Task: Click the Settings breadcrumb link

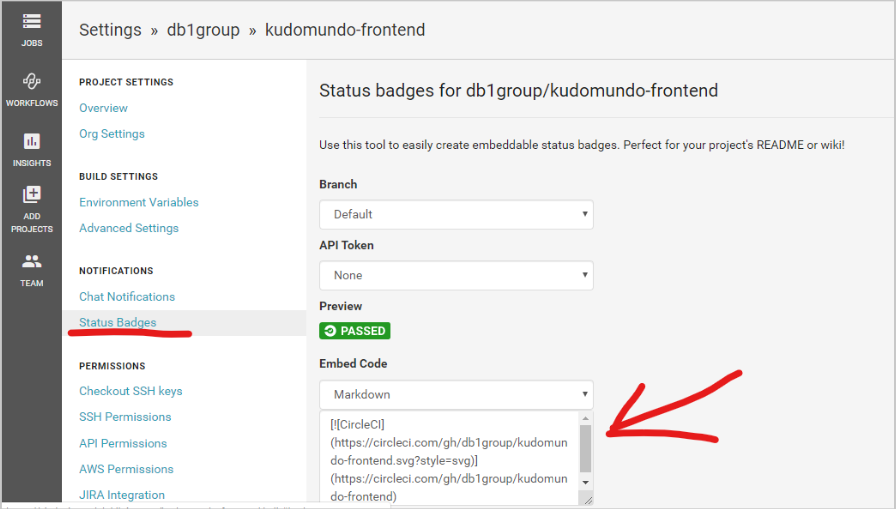Action: click(110, 30)
